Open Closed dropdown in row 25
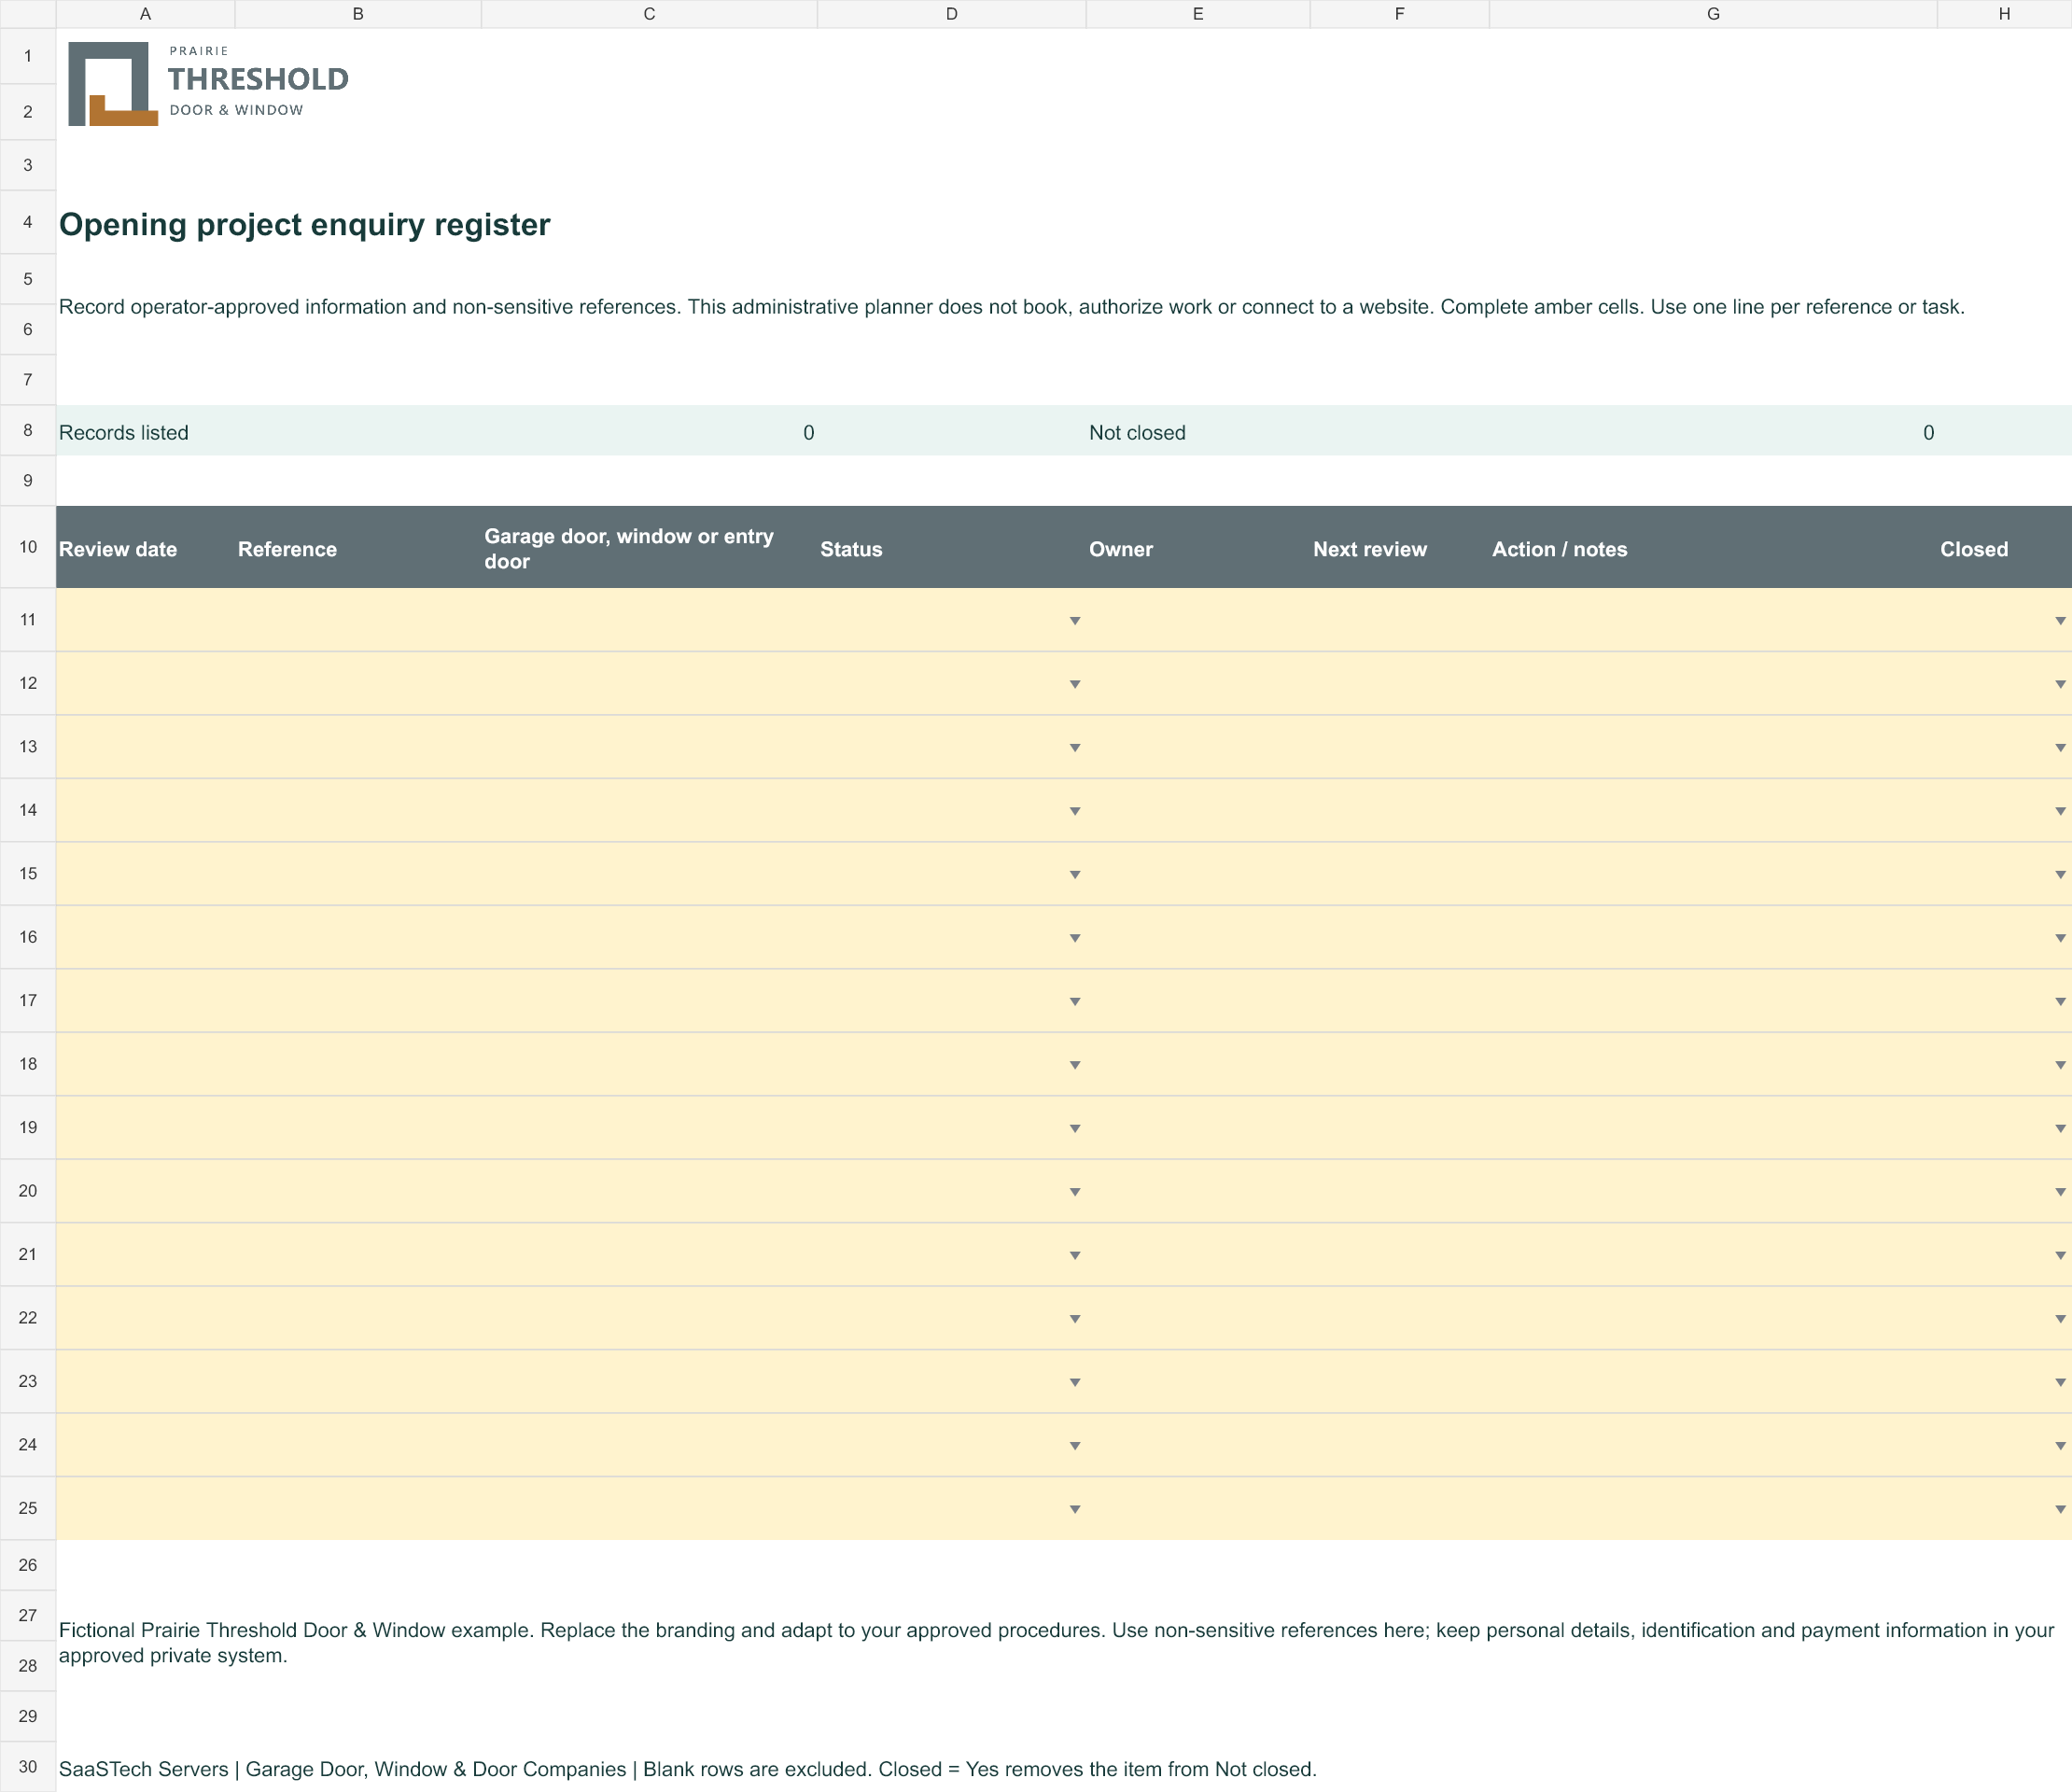The image size is (2072, 1792). click(2060, 1509)
